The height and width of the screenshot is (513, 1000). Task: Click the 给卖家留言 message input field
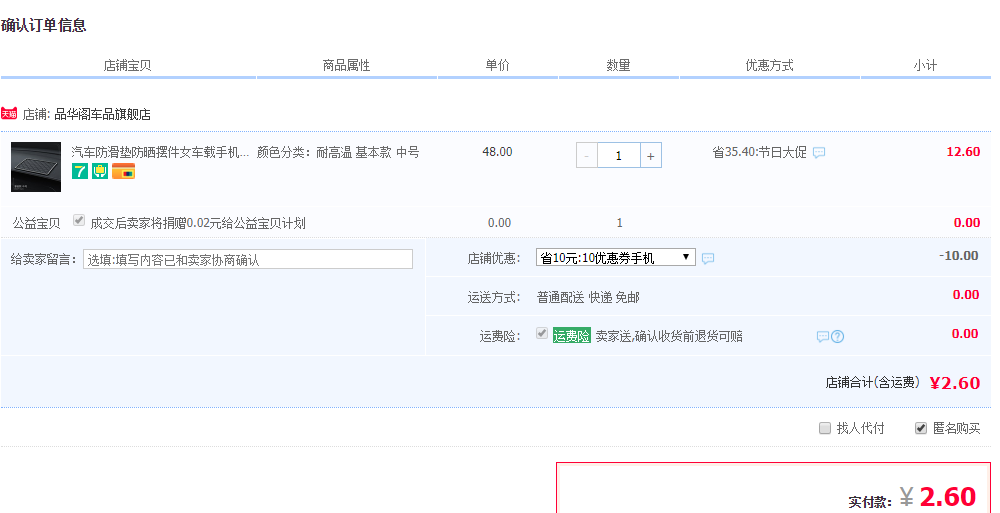[x=248, y=259]
